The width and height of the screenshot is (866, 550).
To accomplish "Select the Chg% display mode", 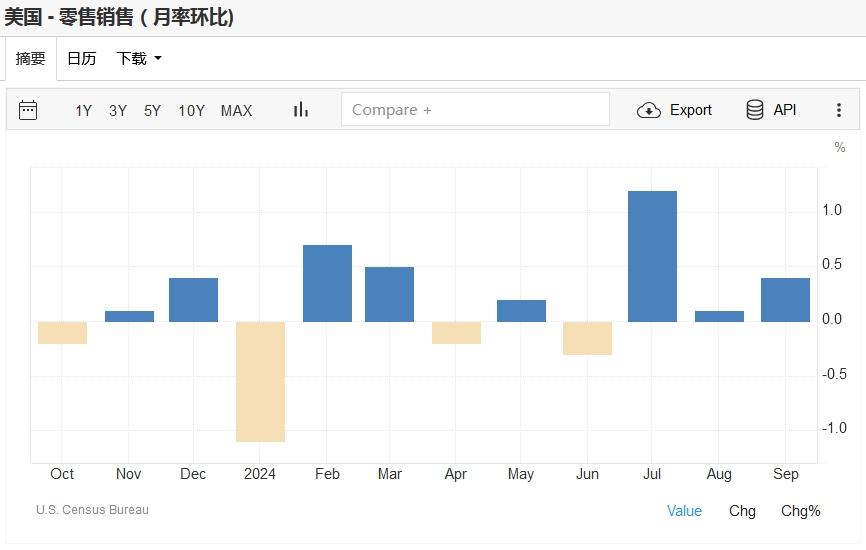I will pos(800,511).
